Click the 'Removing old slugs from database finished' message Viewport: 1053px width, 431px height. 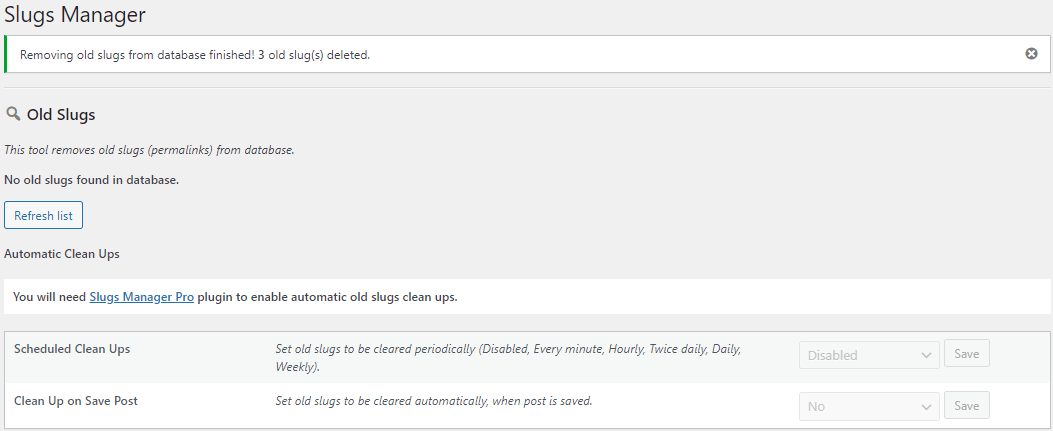click(195, 54)
